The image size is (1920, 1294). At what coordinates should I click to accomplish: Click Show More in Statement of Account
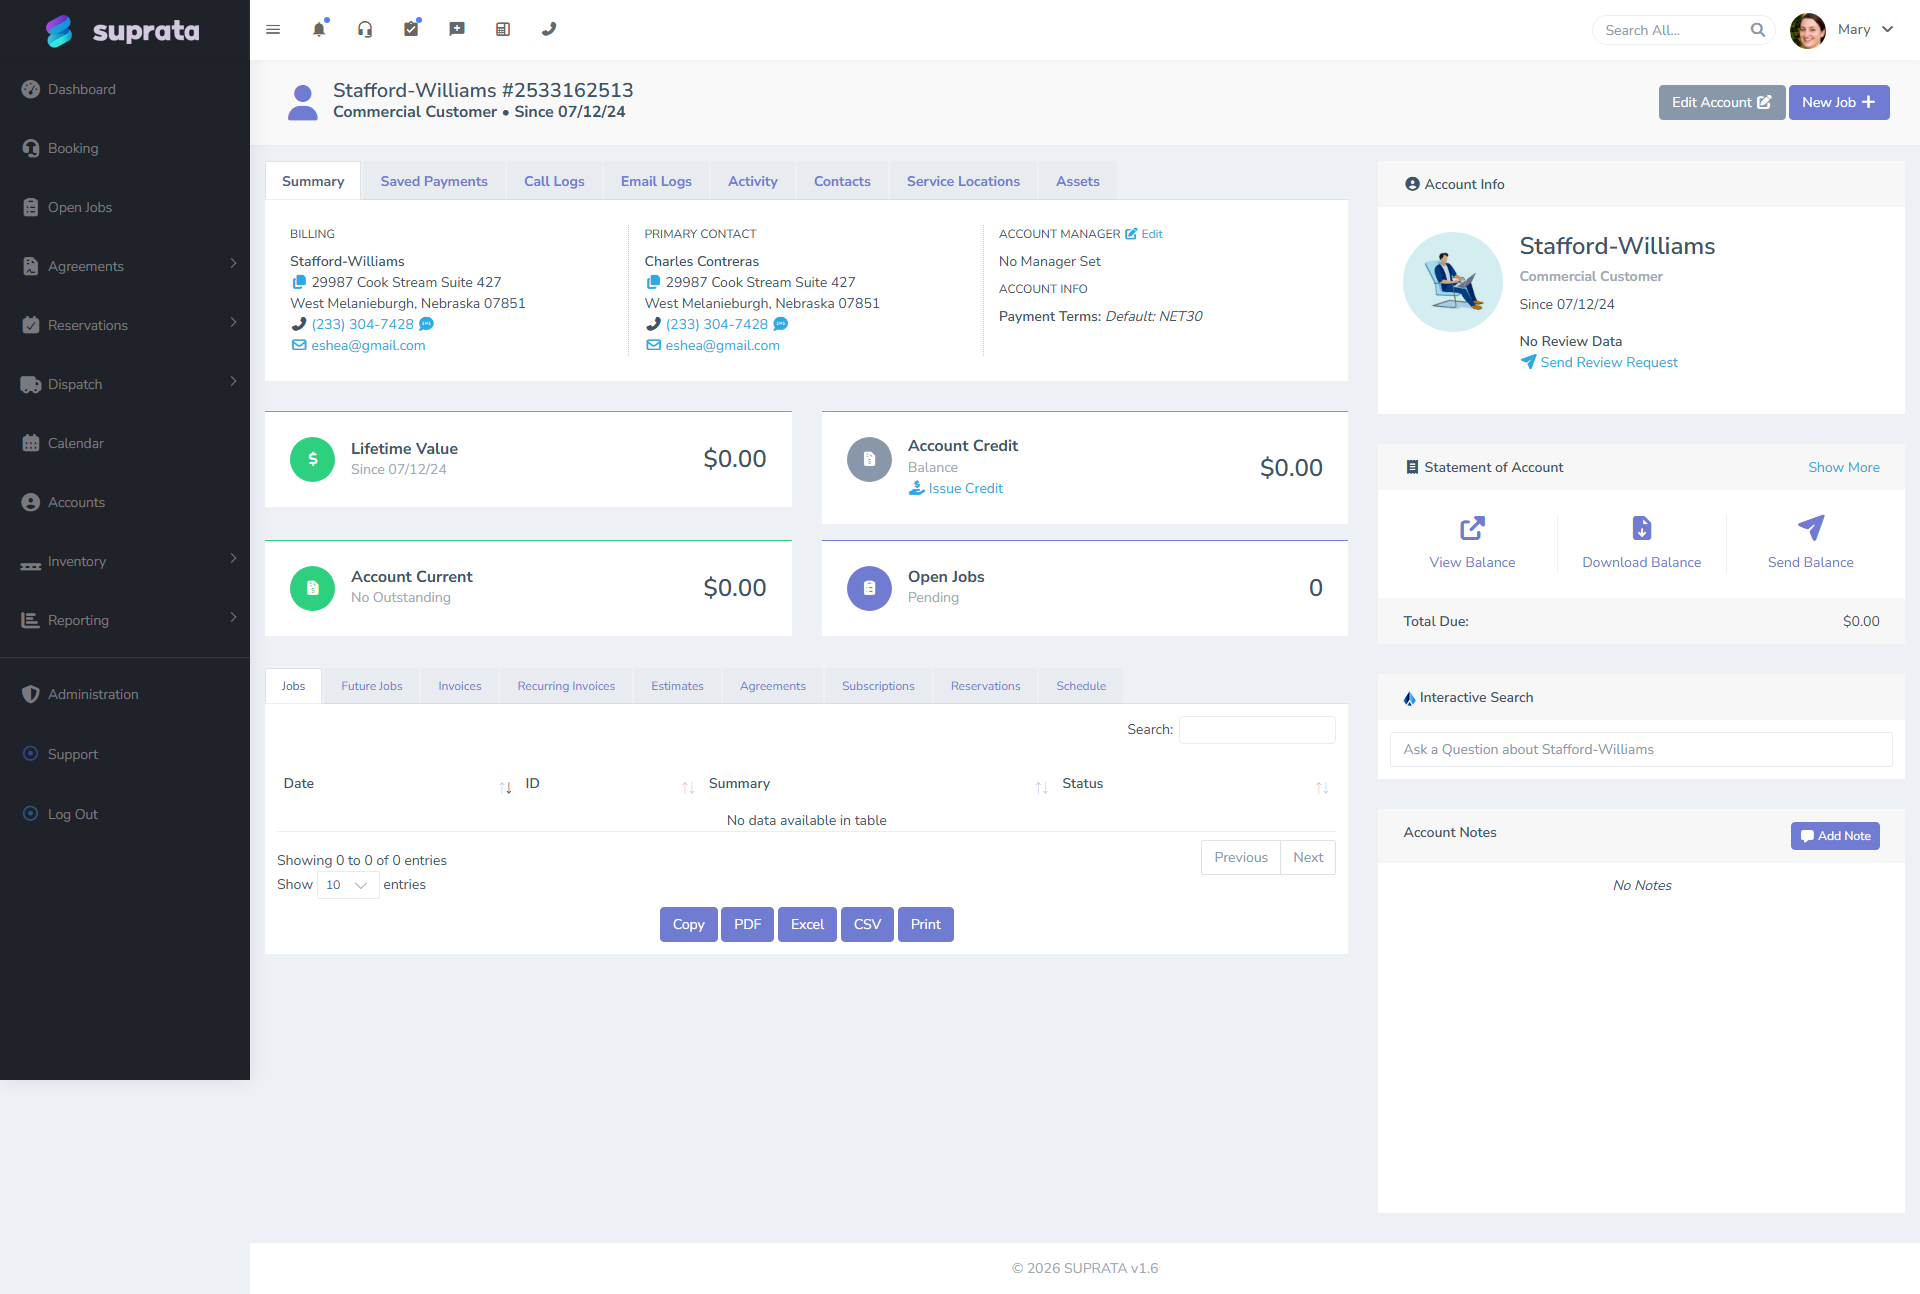pos(1843,467)
